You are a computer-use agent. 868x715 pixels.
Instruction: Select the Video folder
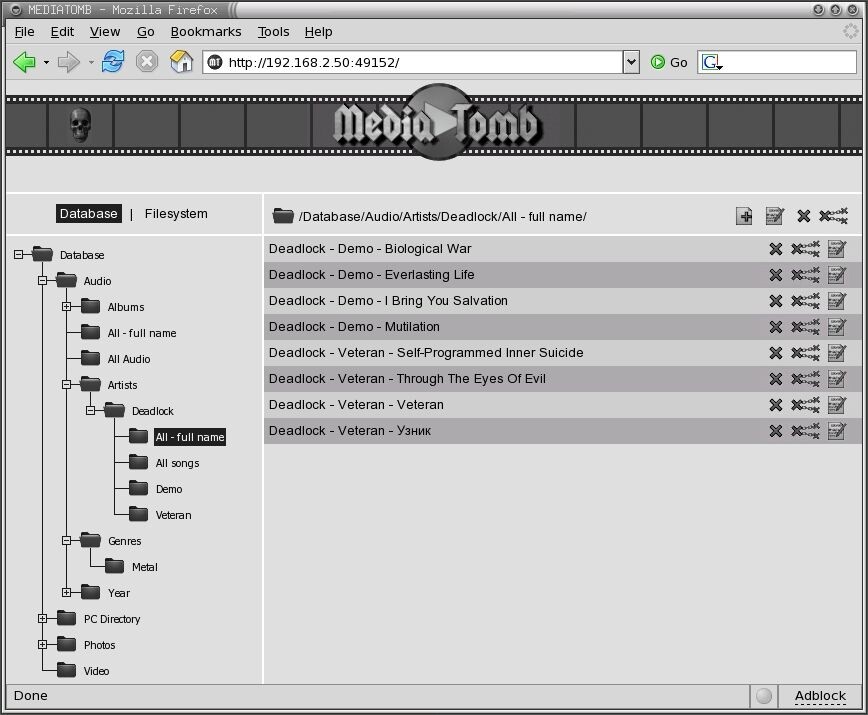(96, 671)
